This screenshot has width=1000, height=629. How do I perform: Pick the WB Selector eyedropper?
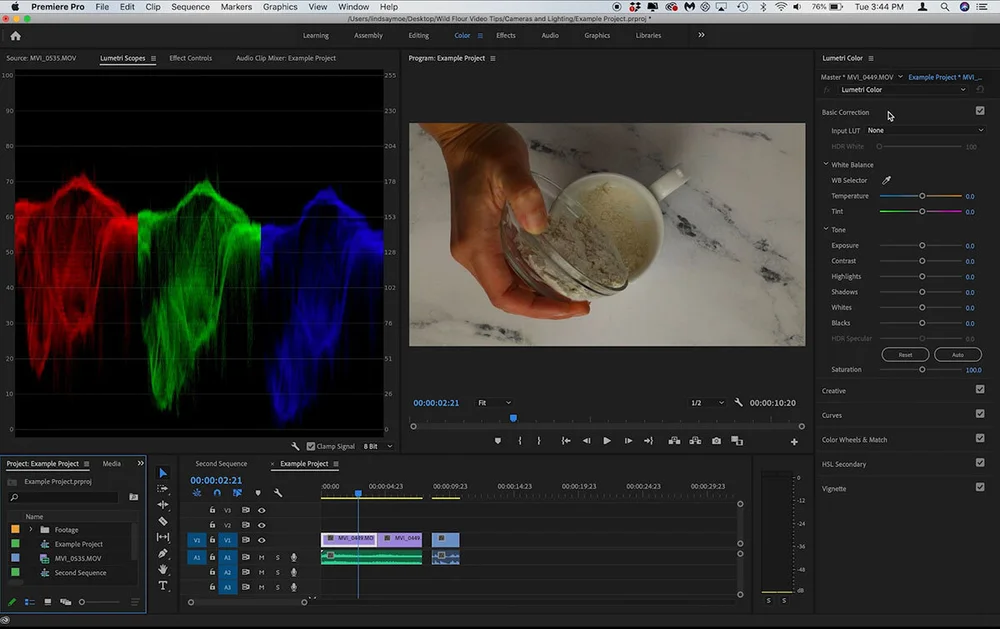[886, 180]
